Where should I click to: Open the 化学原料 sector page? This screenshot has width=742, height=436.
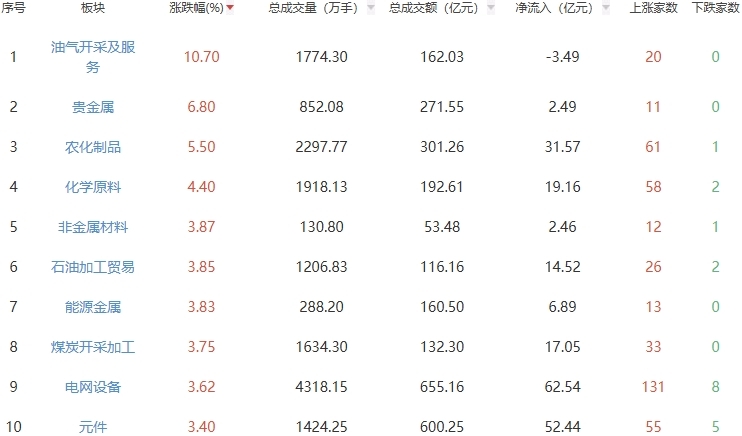click(x=93, y=187)
